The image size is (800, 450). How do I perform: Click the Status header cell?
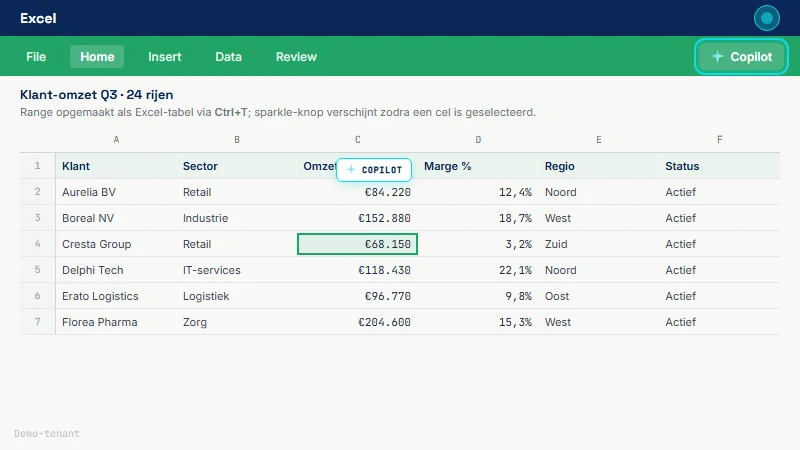719,166
